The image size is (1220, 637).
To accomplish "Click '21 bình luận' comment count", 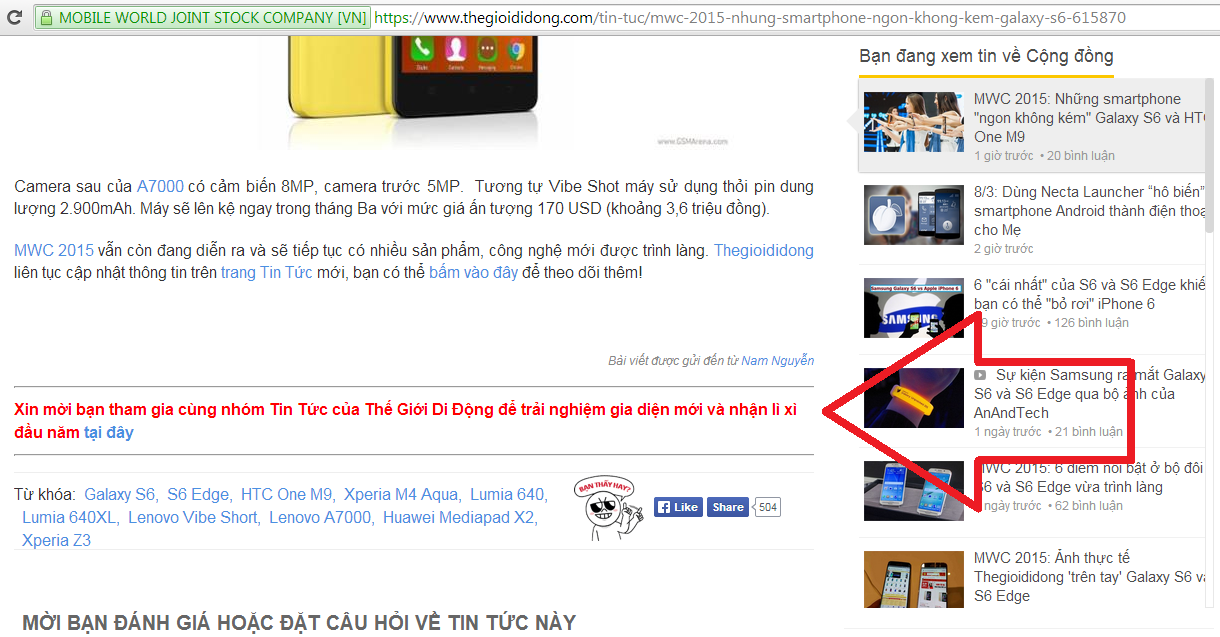I will click(x=1088, y=432).
